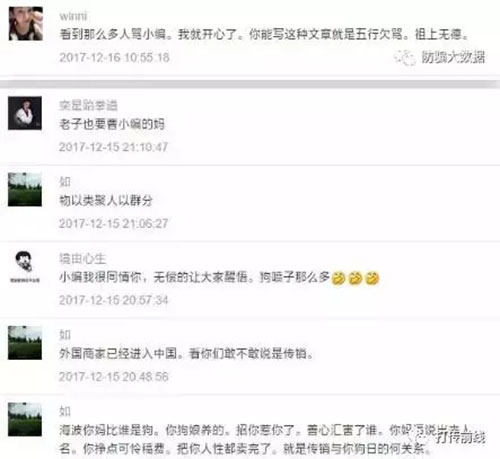This screenshot has height=459, width=500.
Task: Open avatar beside the 外国商家 comment
Action: [25, 343]
